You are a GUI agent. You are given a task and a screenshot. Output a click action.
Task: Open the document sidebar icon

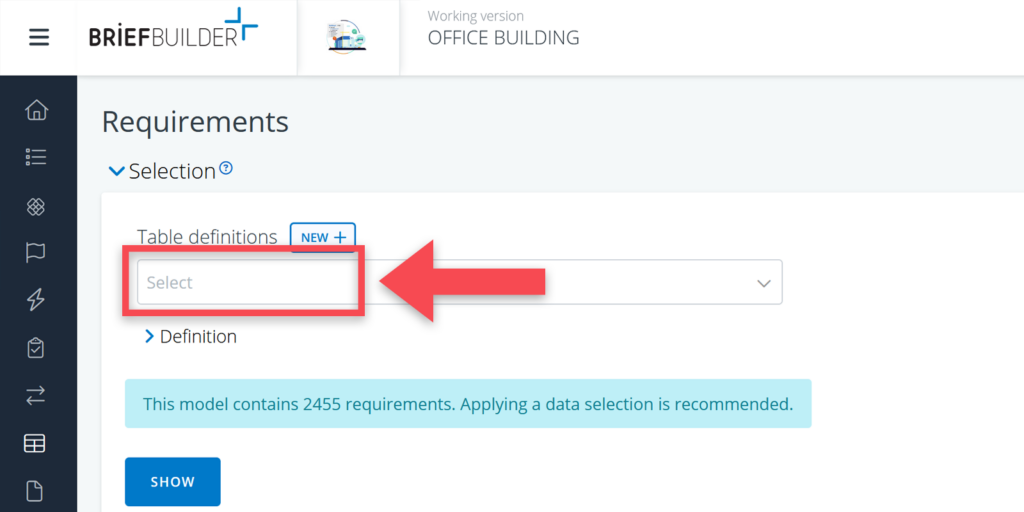[x=36, y=490]
